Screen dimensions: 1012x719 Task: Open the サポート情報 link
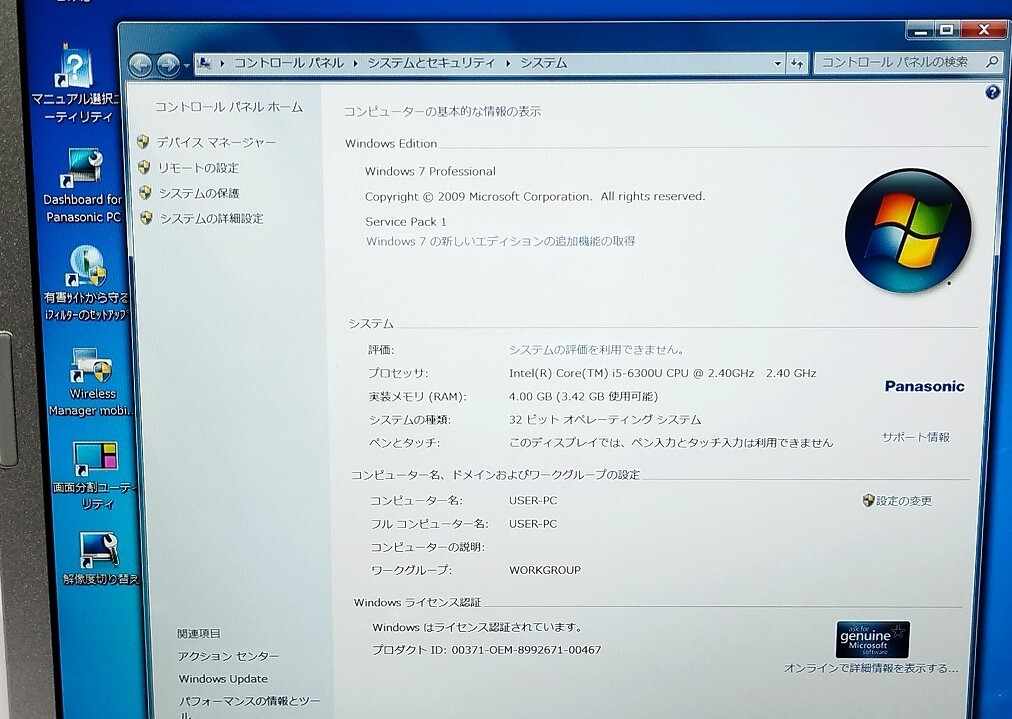pos(916,437)
